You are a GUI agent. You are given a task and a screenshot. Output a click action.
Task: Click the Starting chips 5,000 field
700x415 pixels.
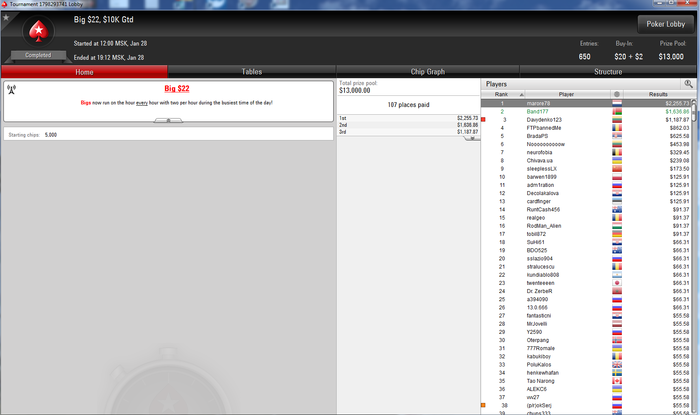pyautogui.click(x=168, y=134)
